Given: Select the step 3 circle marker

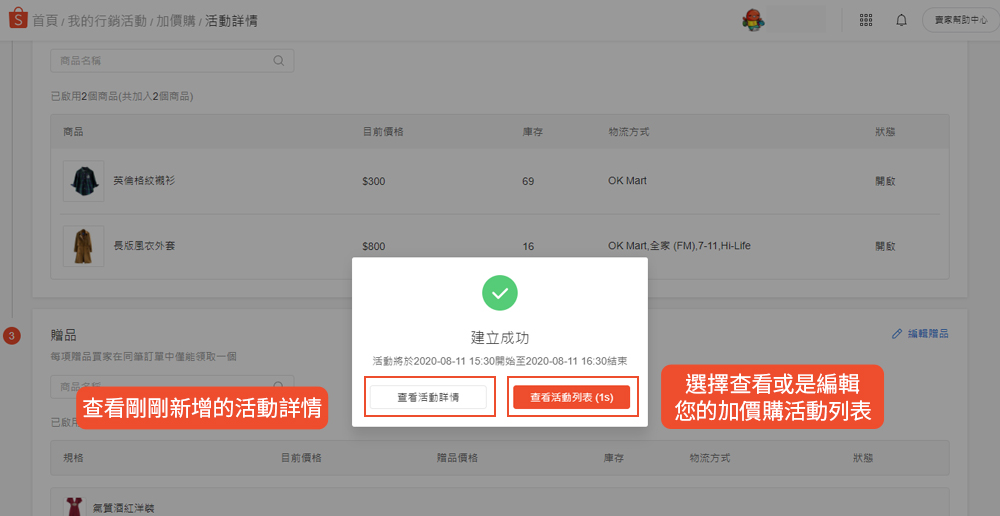Looking at the screenshot, I should [x=12, y=335].
